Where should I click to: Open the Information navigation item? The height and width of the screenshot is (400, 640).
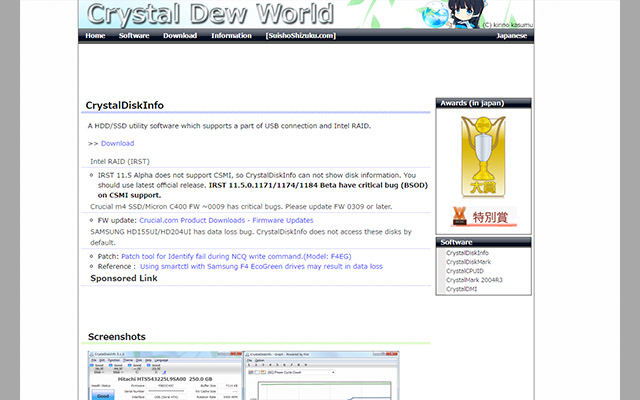click(x=231, y=36)
